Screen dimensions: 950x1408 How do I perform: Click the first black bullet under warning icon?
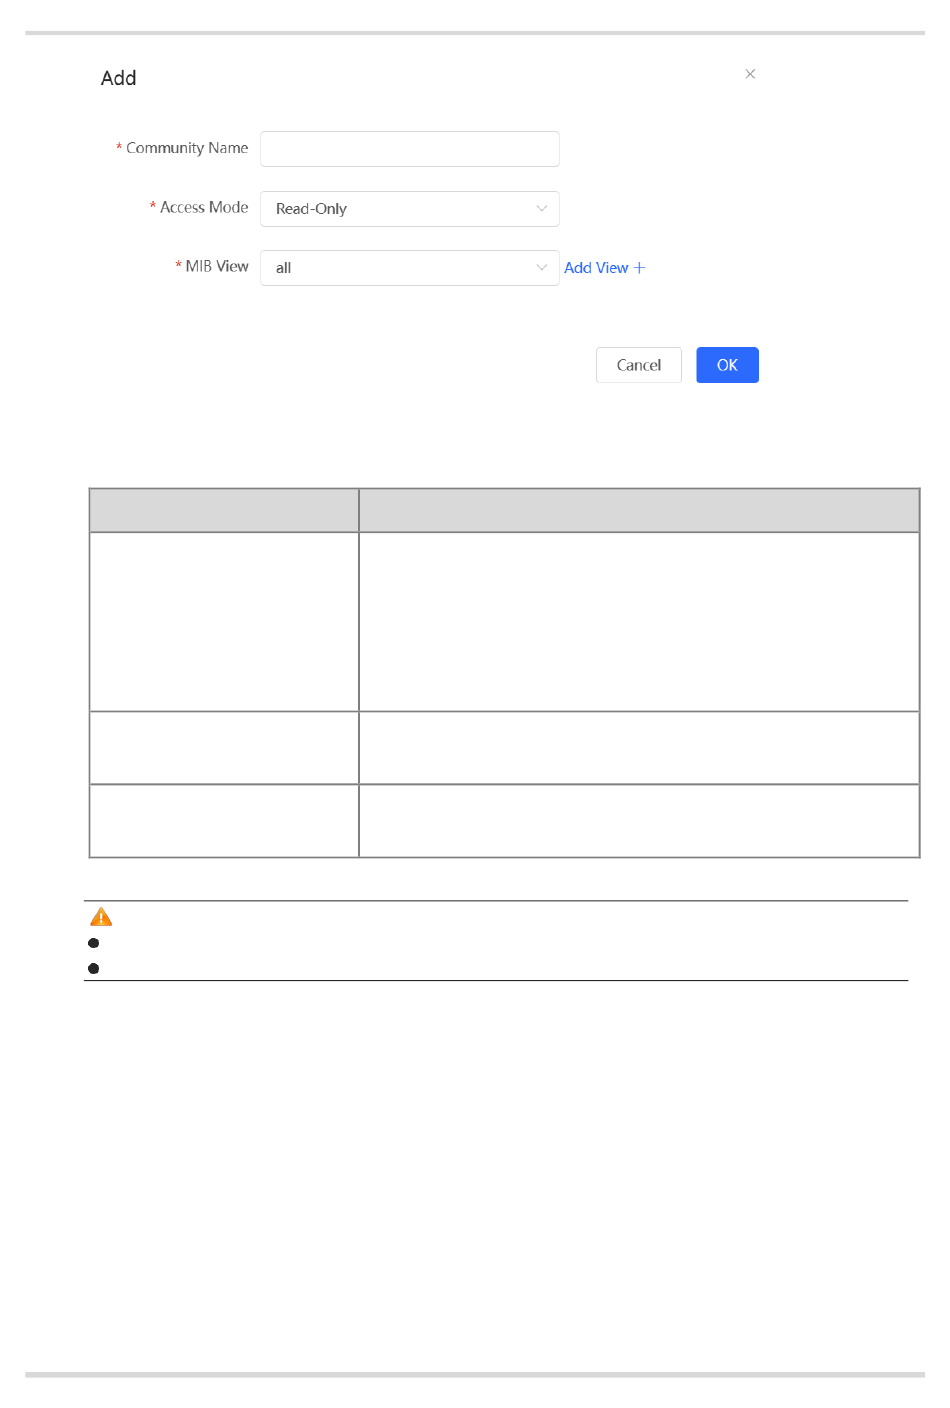point(94,943)
